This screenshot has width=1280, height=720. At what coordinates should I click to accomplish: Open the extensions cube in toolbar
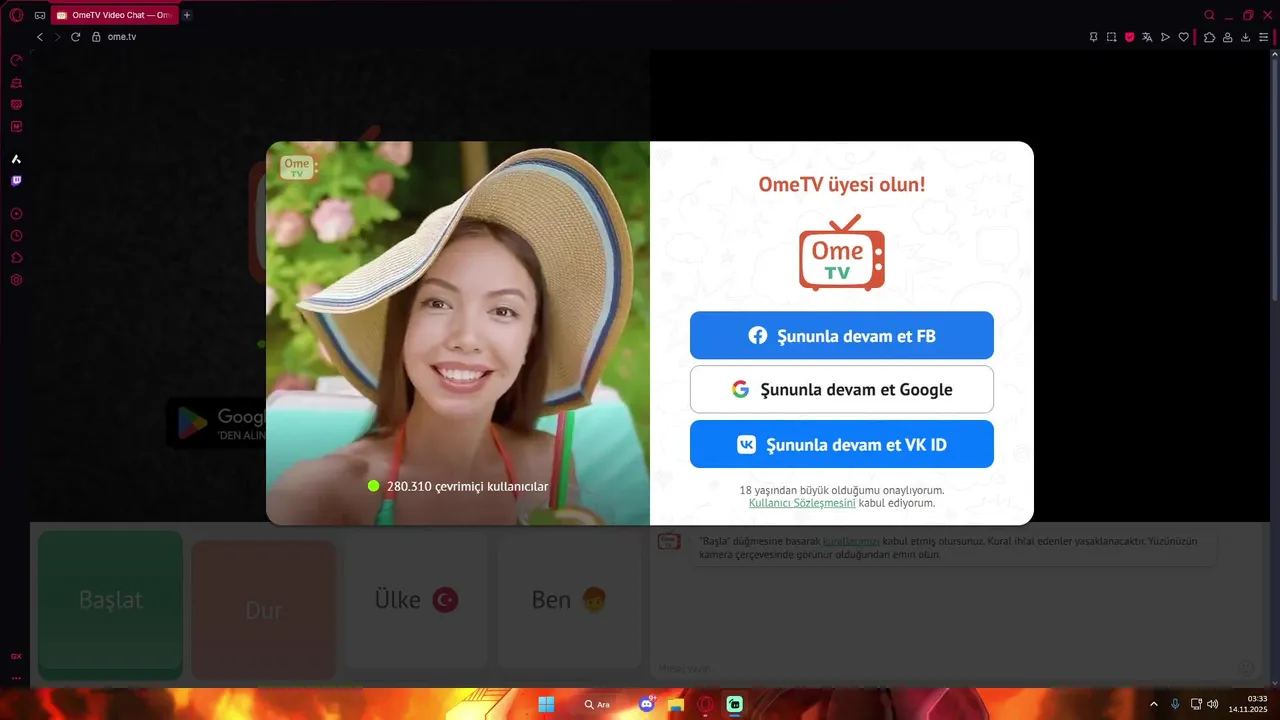(x=1209, y=37)
